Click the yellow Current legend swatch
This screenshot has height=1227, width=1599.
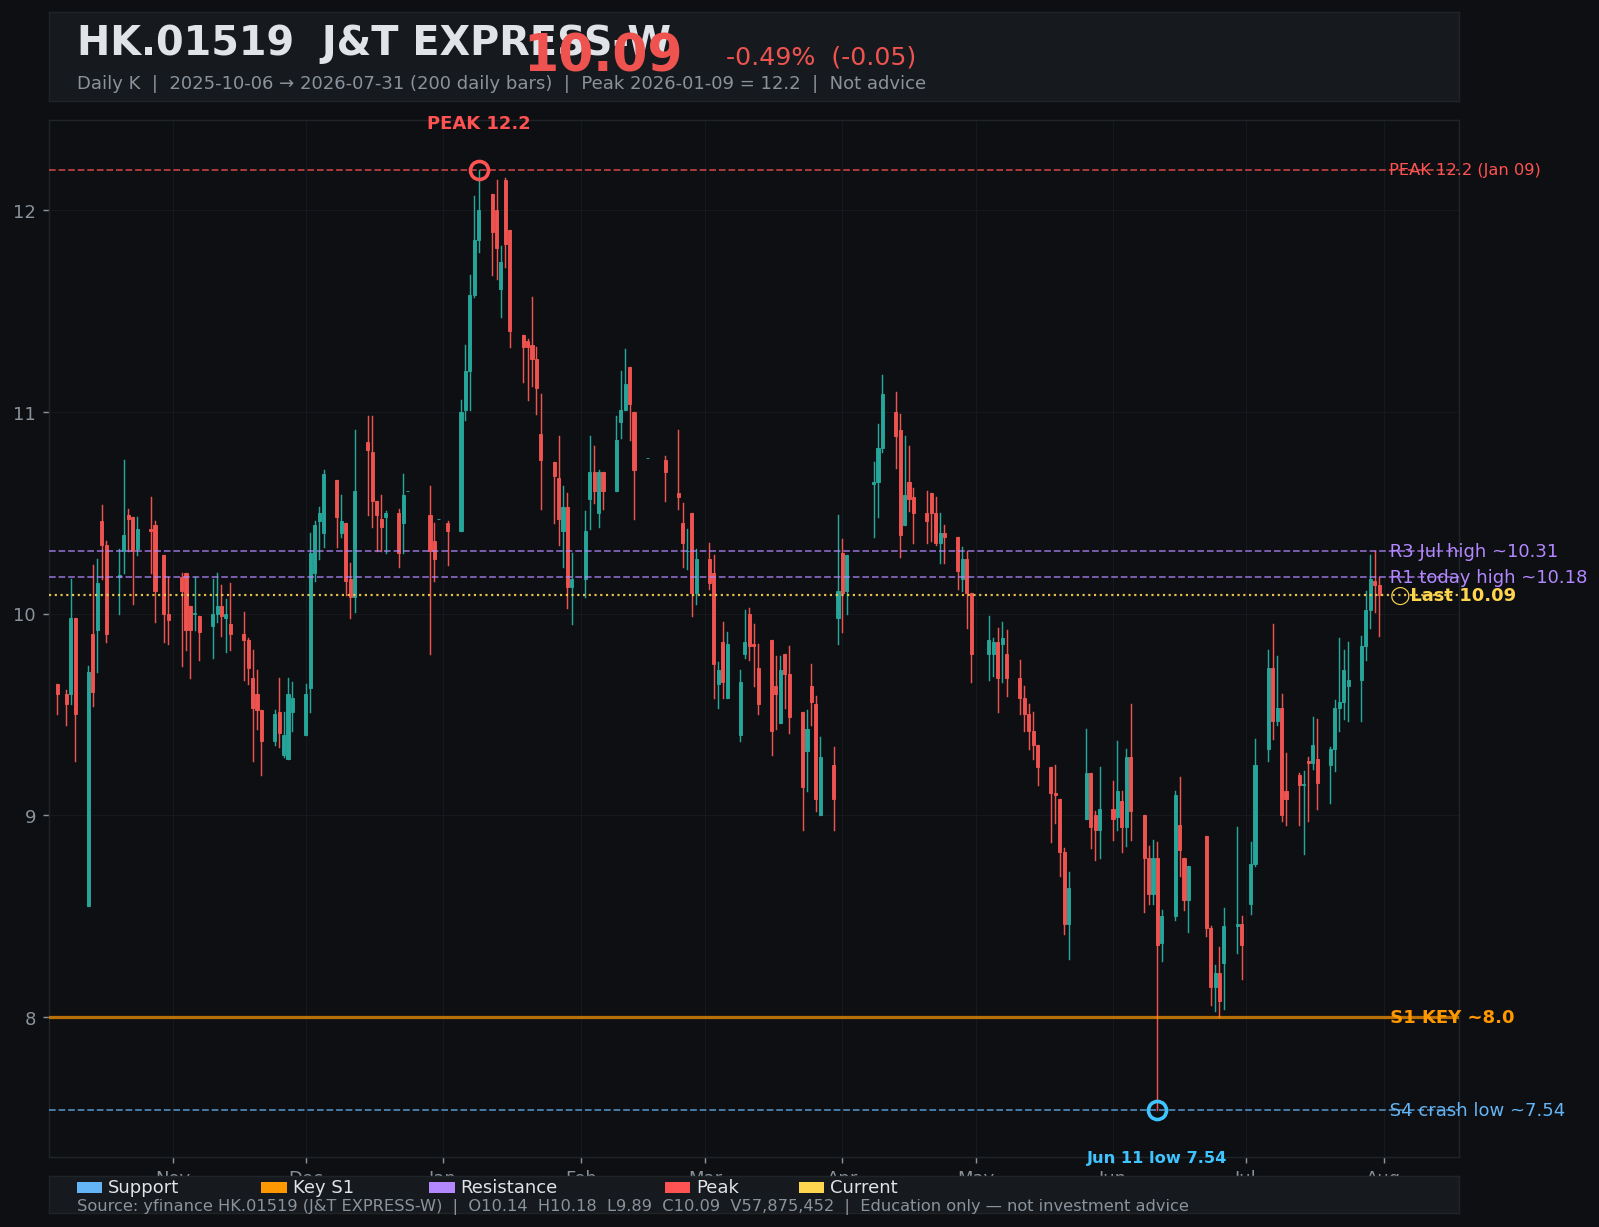click(811, 1188)
